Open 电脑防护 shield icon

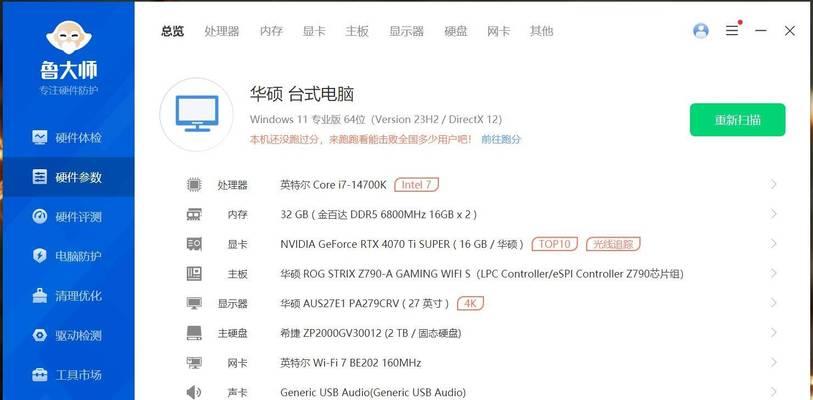[39, 256]
